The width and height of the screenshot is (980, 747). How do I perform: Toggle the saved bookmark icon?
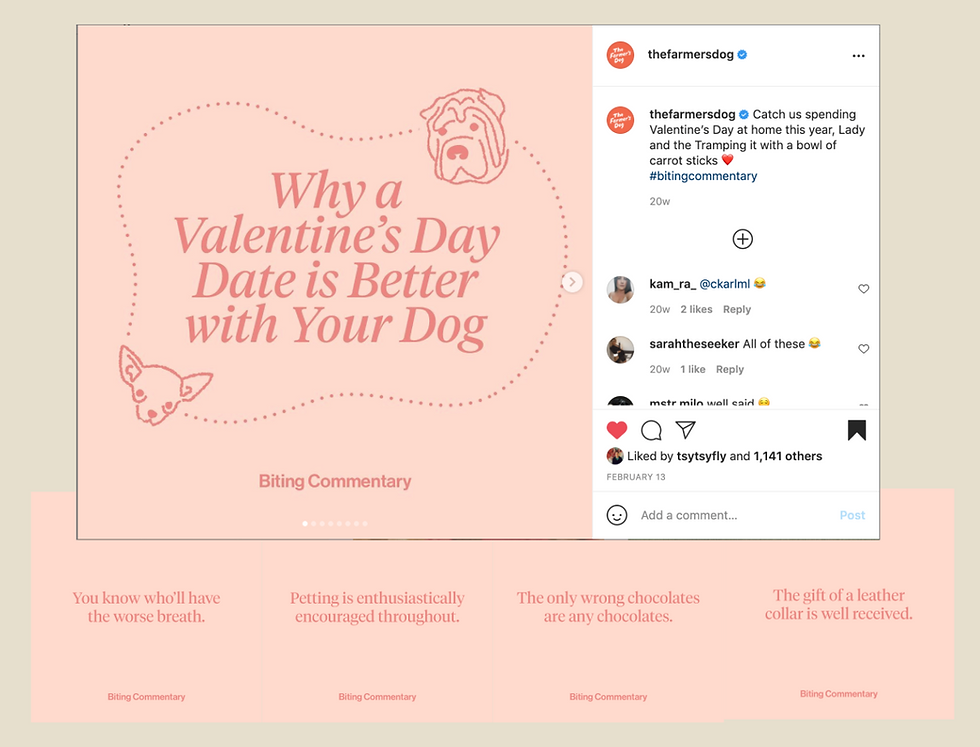pyautogui.click(x=857, y=430)
